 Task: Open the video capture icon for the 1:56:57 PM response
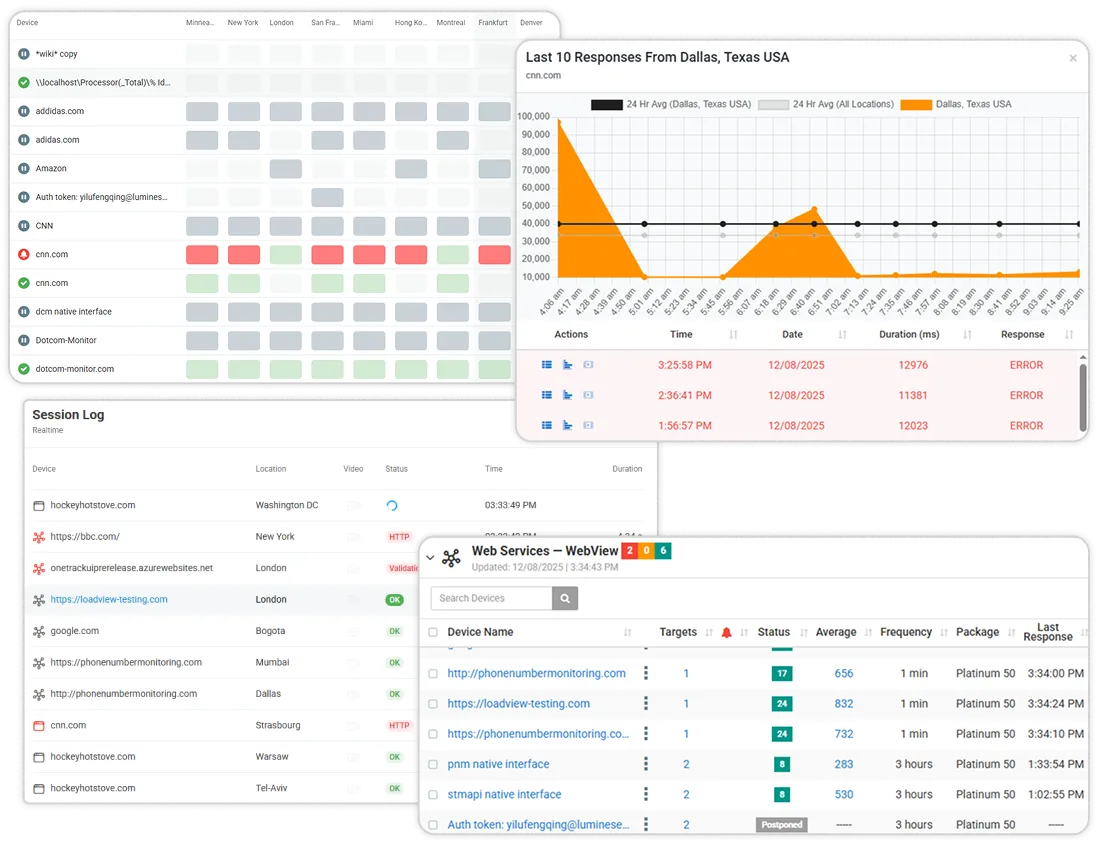click(588, 425)
